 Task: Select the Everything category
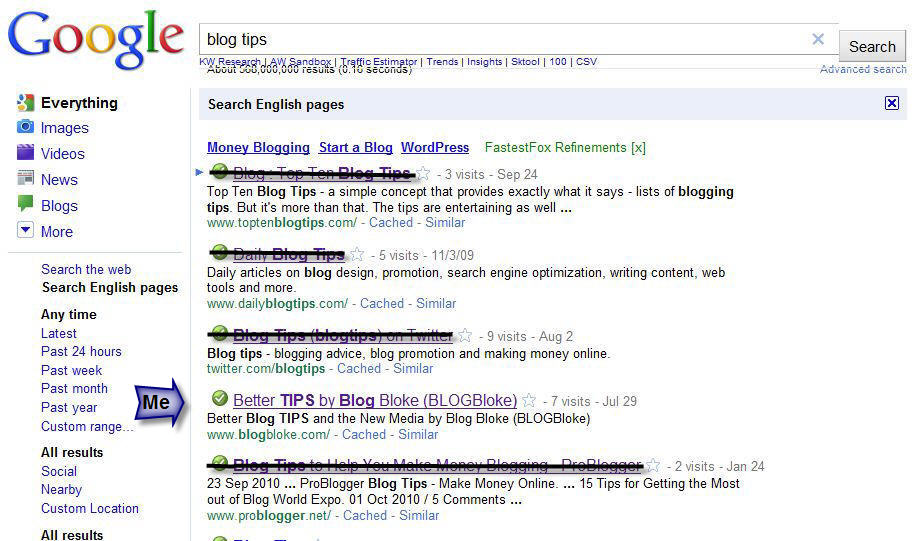[x=79, y=103]
